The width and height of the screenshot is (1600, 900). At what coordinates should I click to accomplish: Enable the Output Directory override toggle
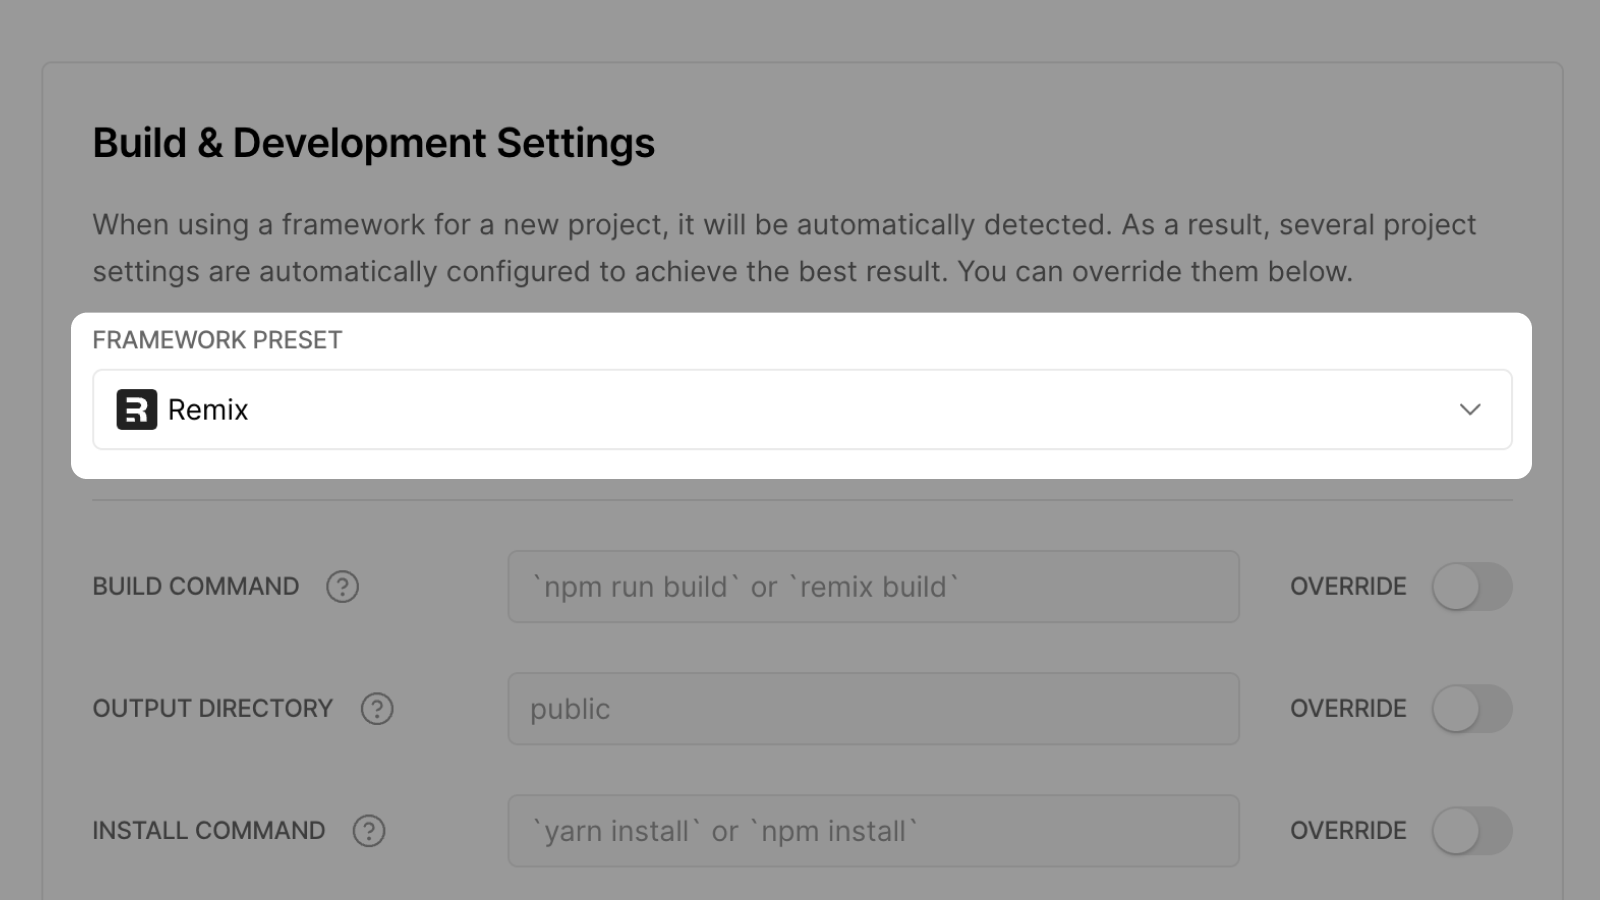[1472, 709]
